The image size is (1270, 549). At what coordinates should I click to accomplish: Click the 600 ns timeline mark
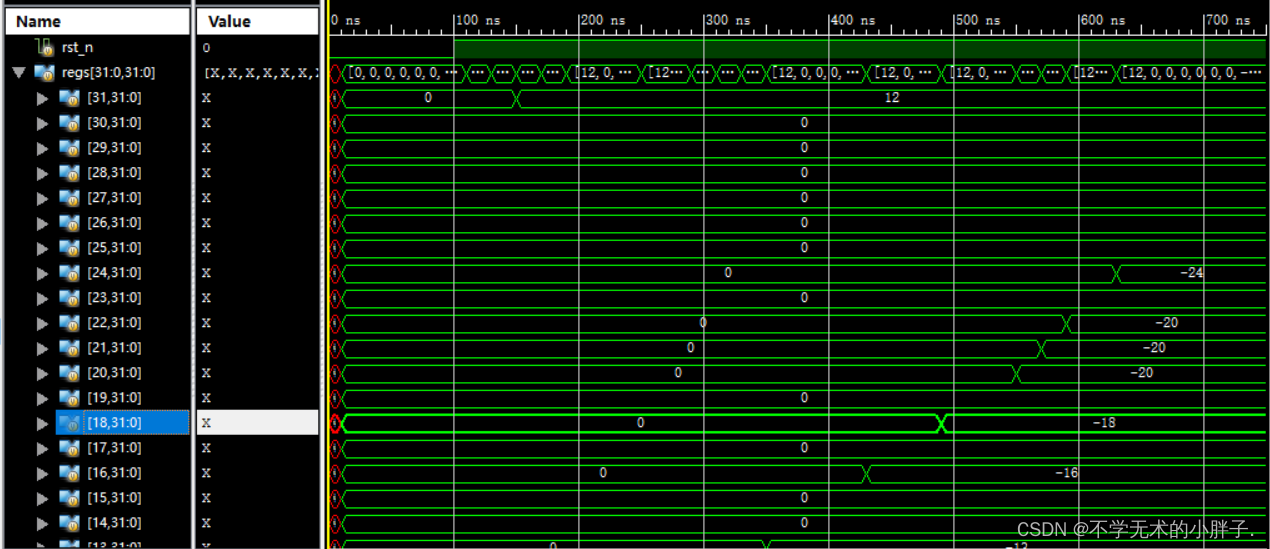(x=1101, y=20)
